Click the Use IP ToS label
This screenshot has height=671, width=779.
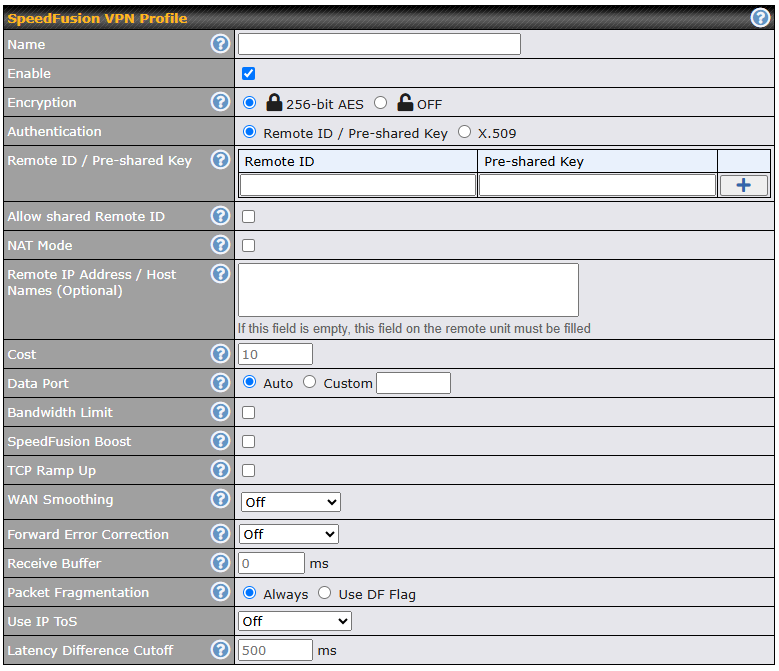point(42,621)
